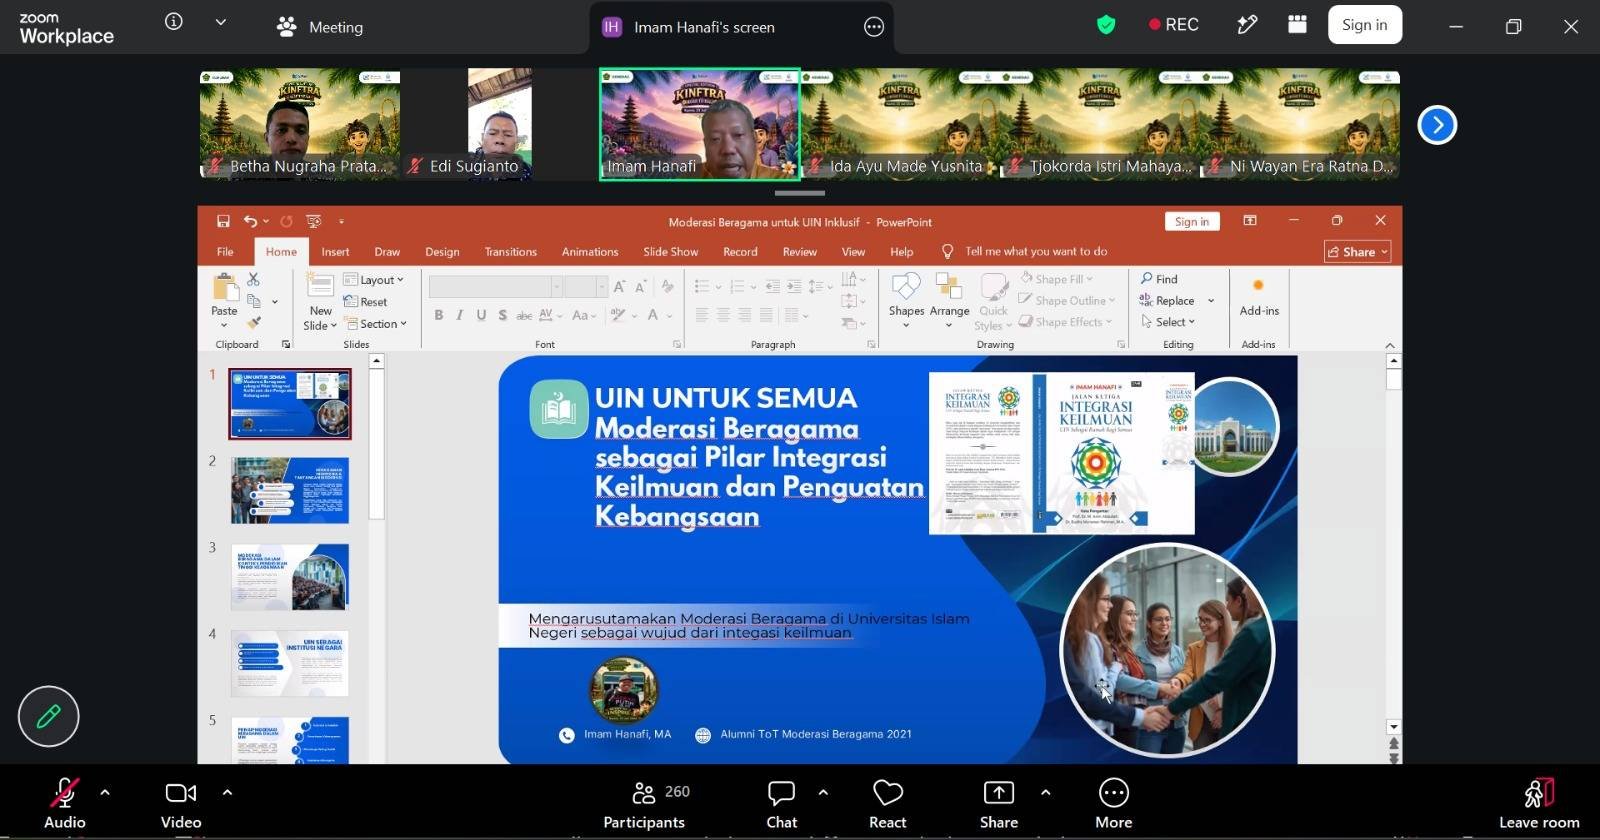Screen dimensions: 1600x840
Task: Expand chat options arrow next to Chat
Action: [823, 792]
